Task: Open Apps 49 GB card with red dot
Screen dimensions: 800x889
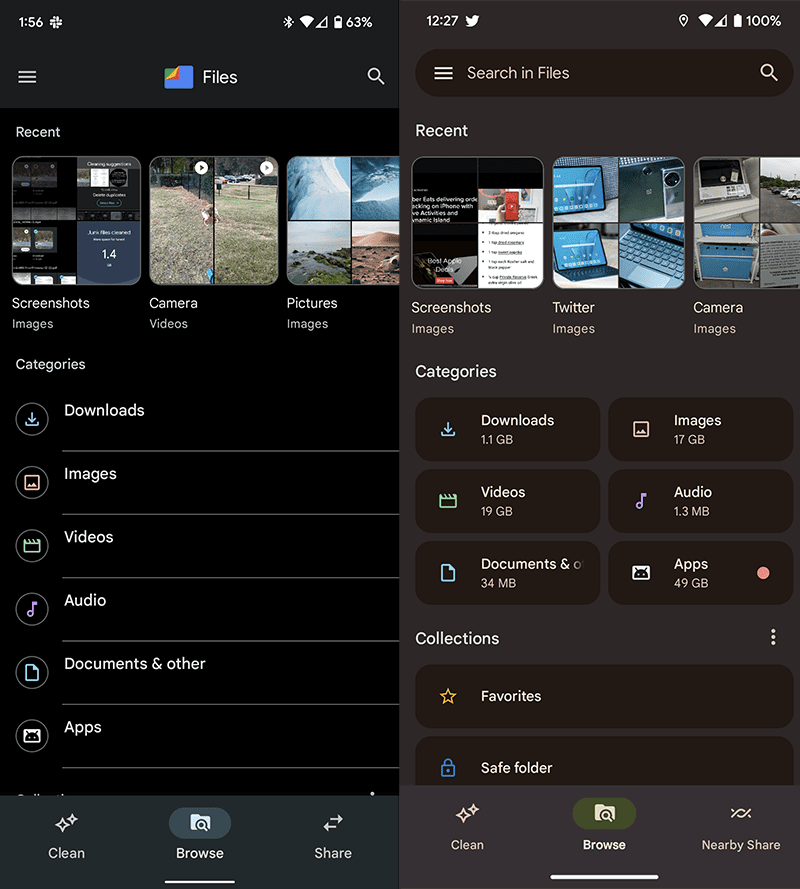Action: coord(700,573)
